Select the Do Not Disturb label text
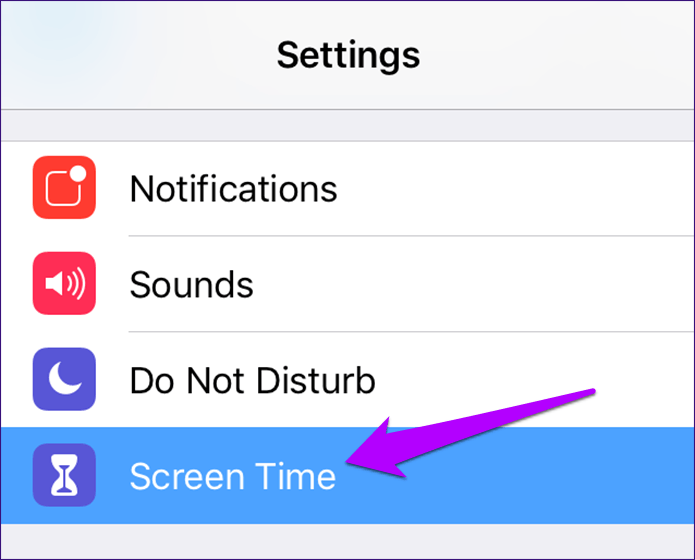 click(253, 380)
